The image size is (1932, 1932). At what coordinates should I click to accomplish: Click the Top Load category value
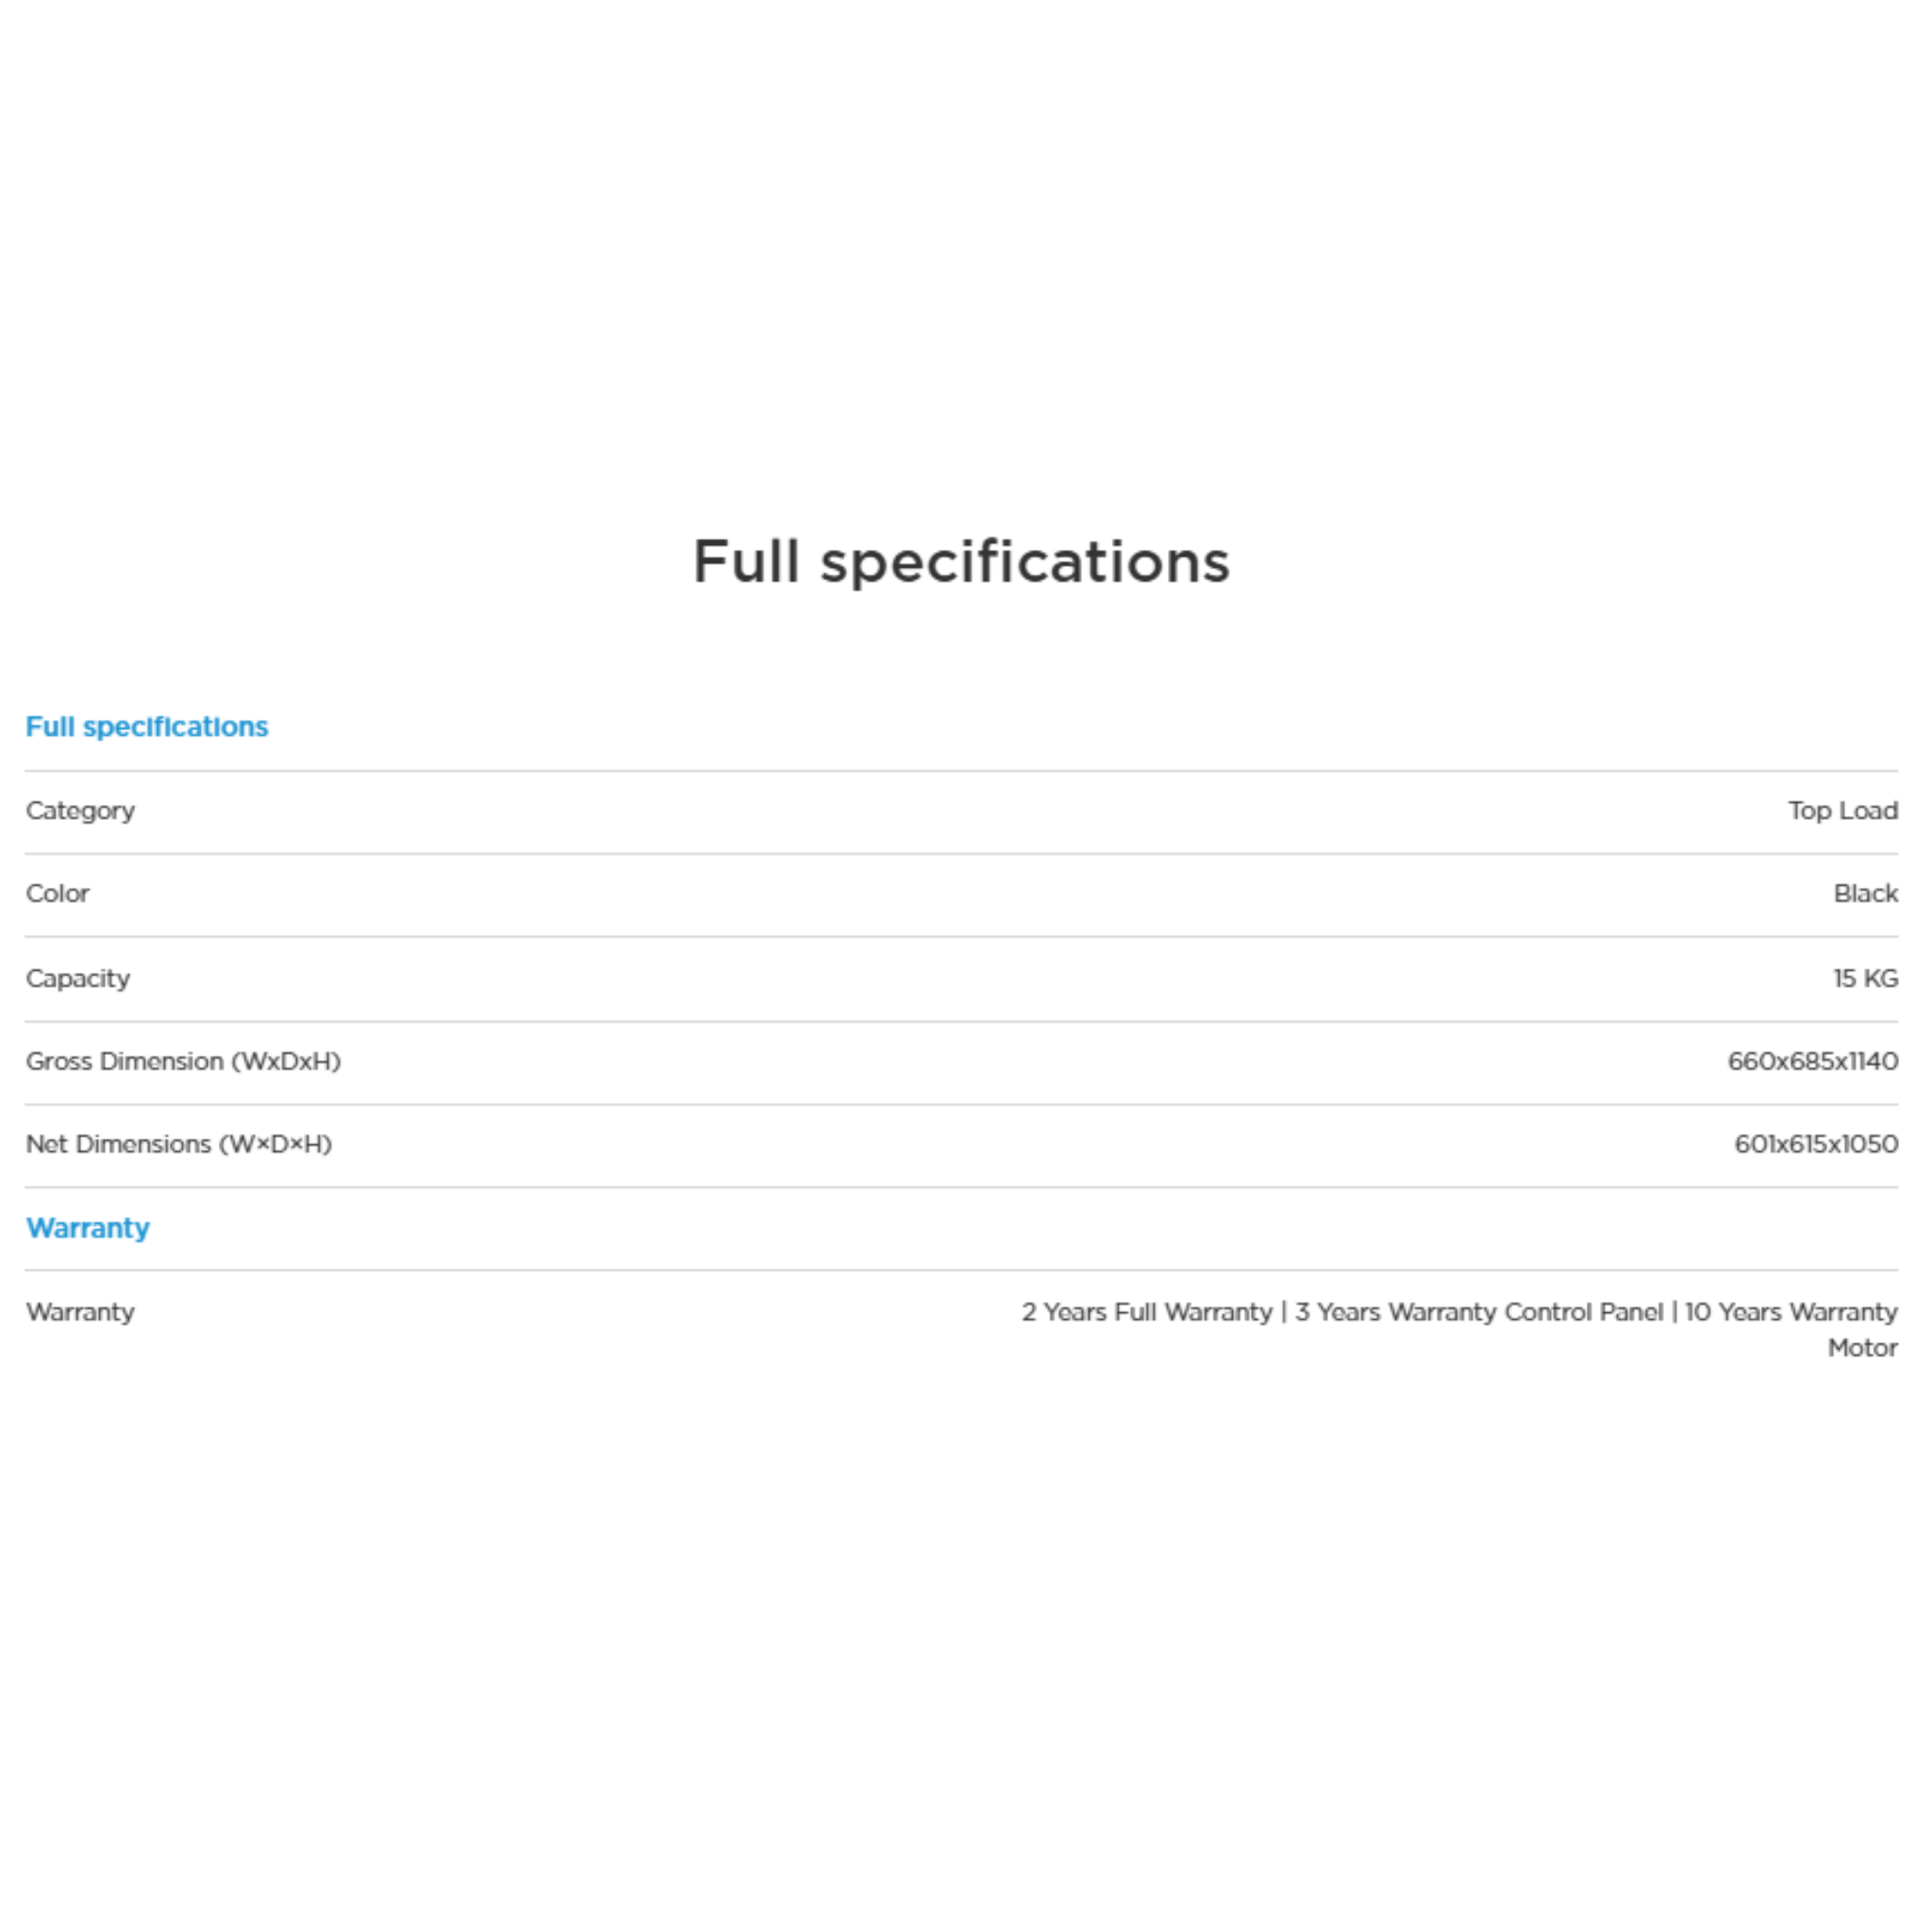pos(1842,811)
